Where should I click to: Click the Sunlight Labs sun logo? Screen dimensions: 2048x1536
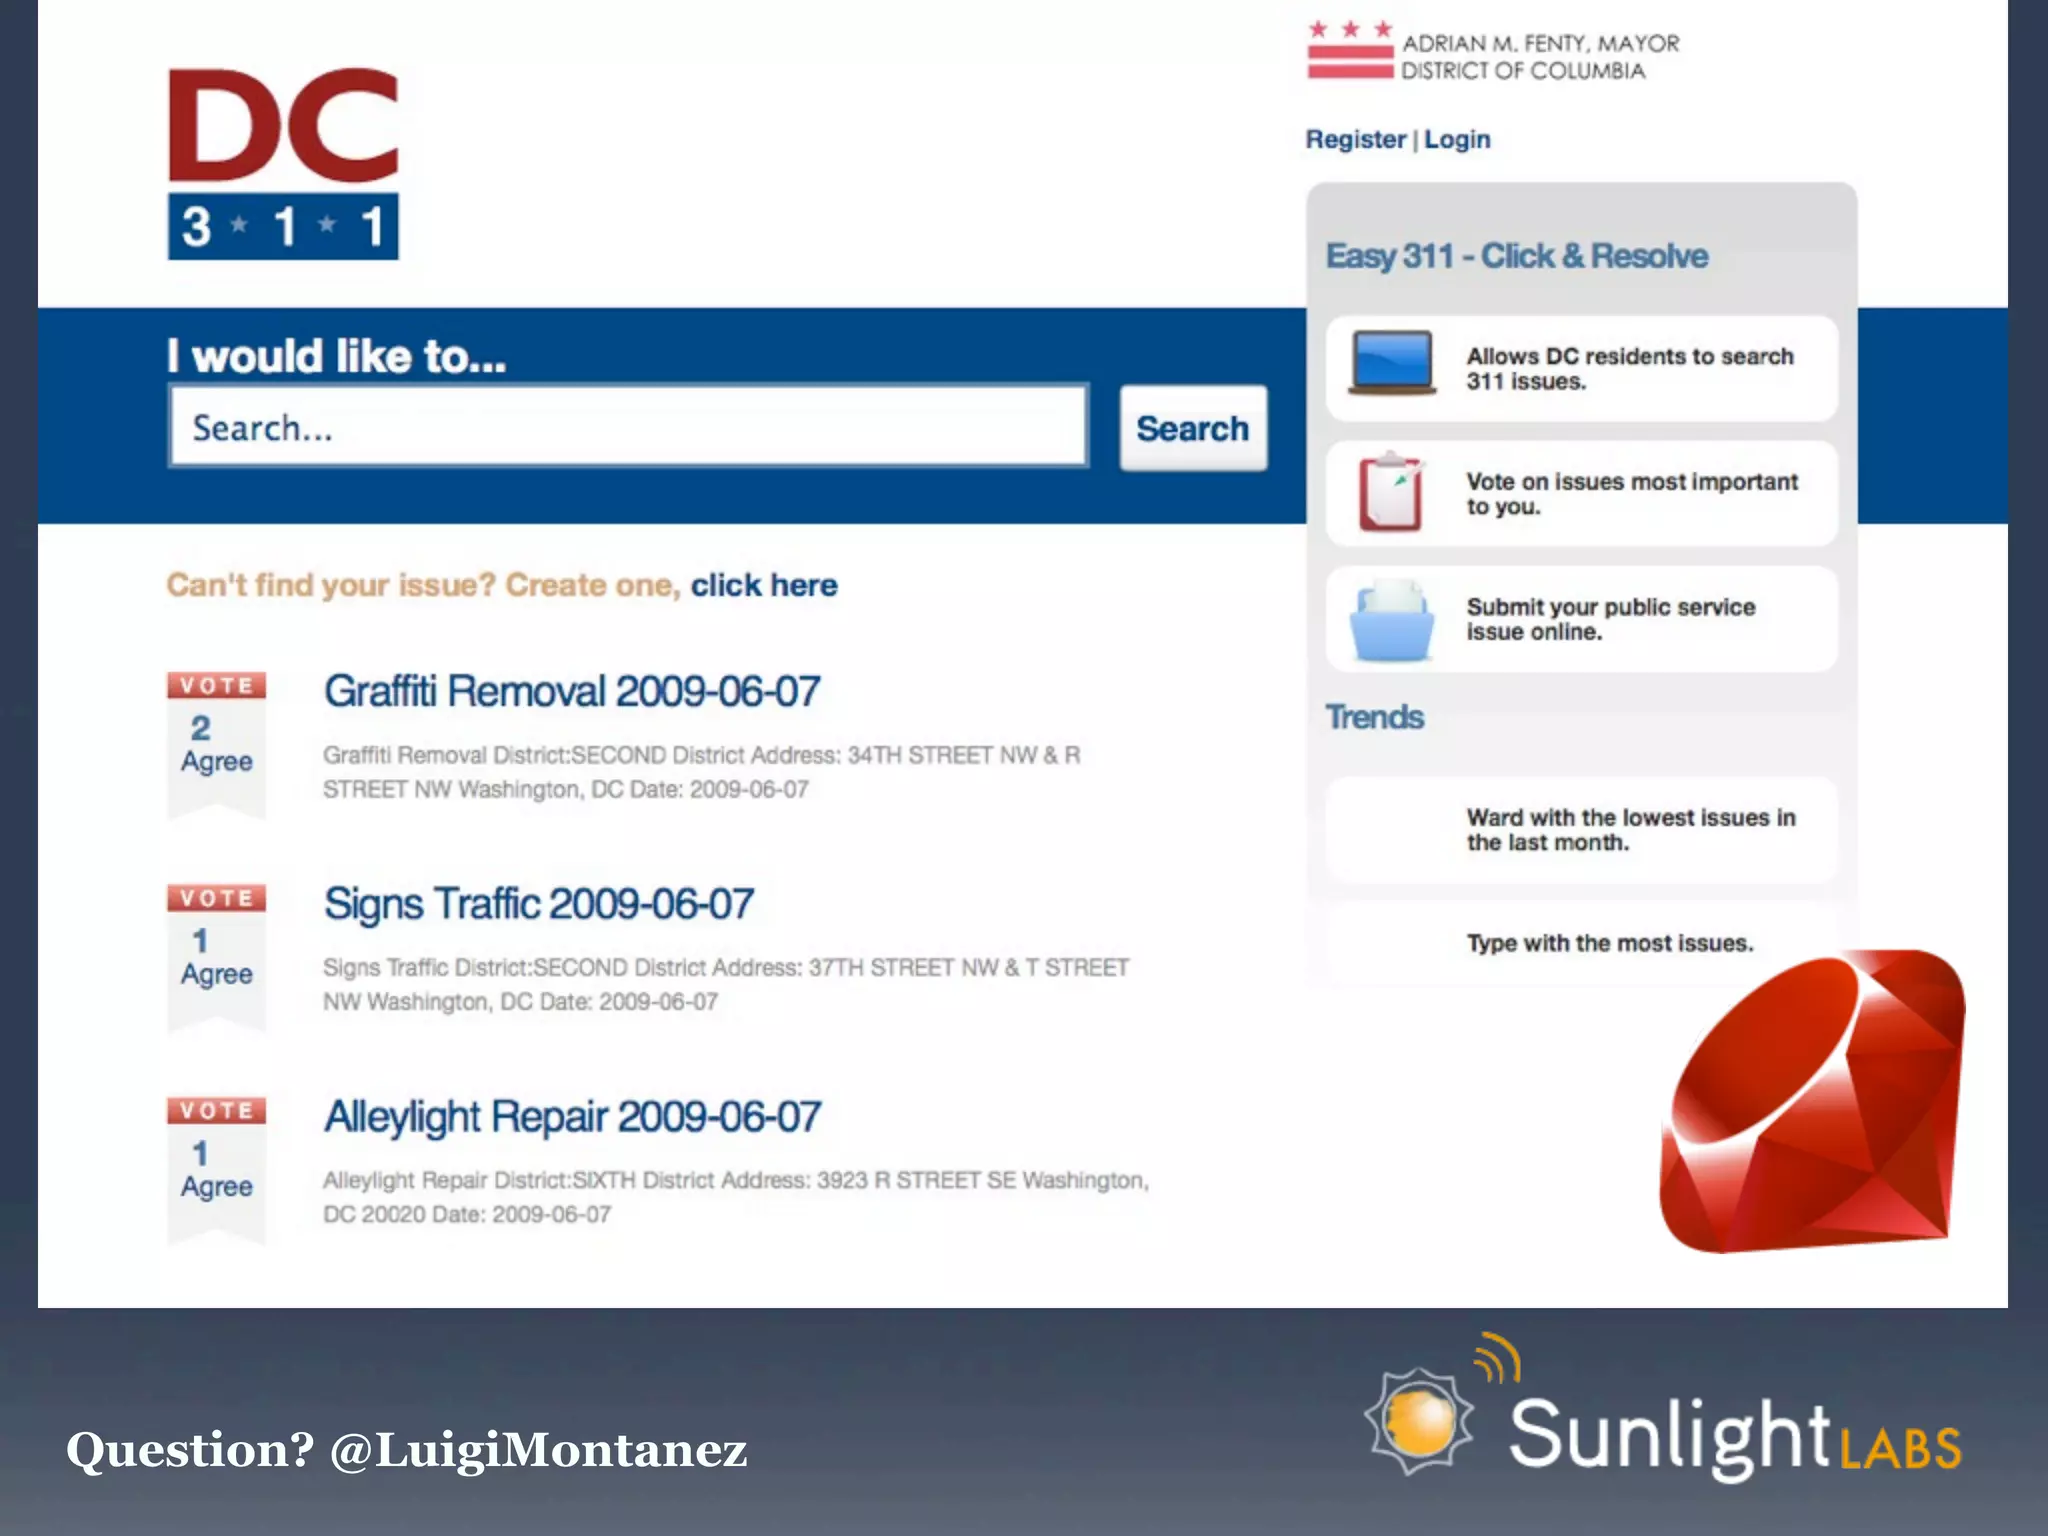(x=1420, y=1420)
